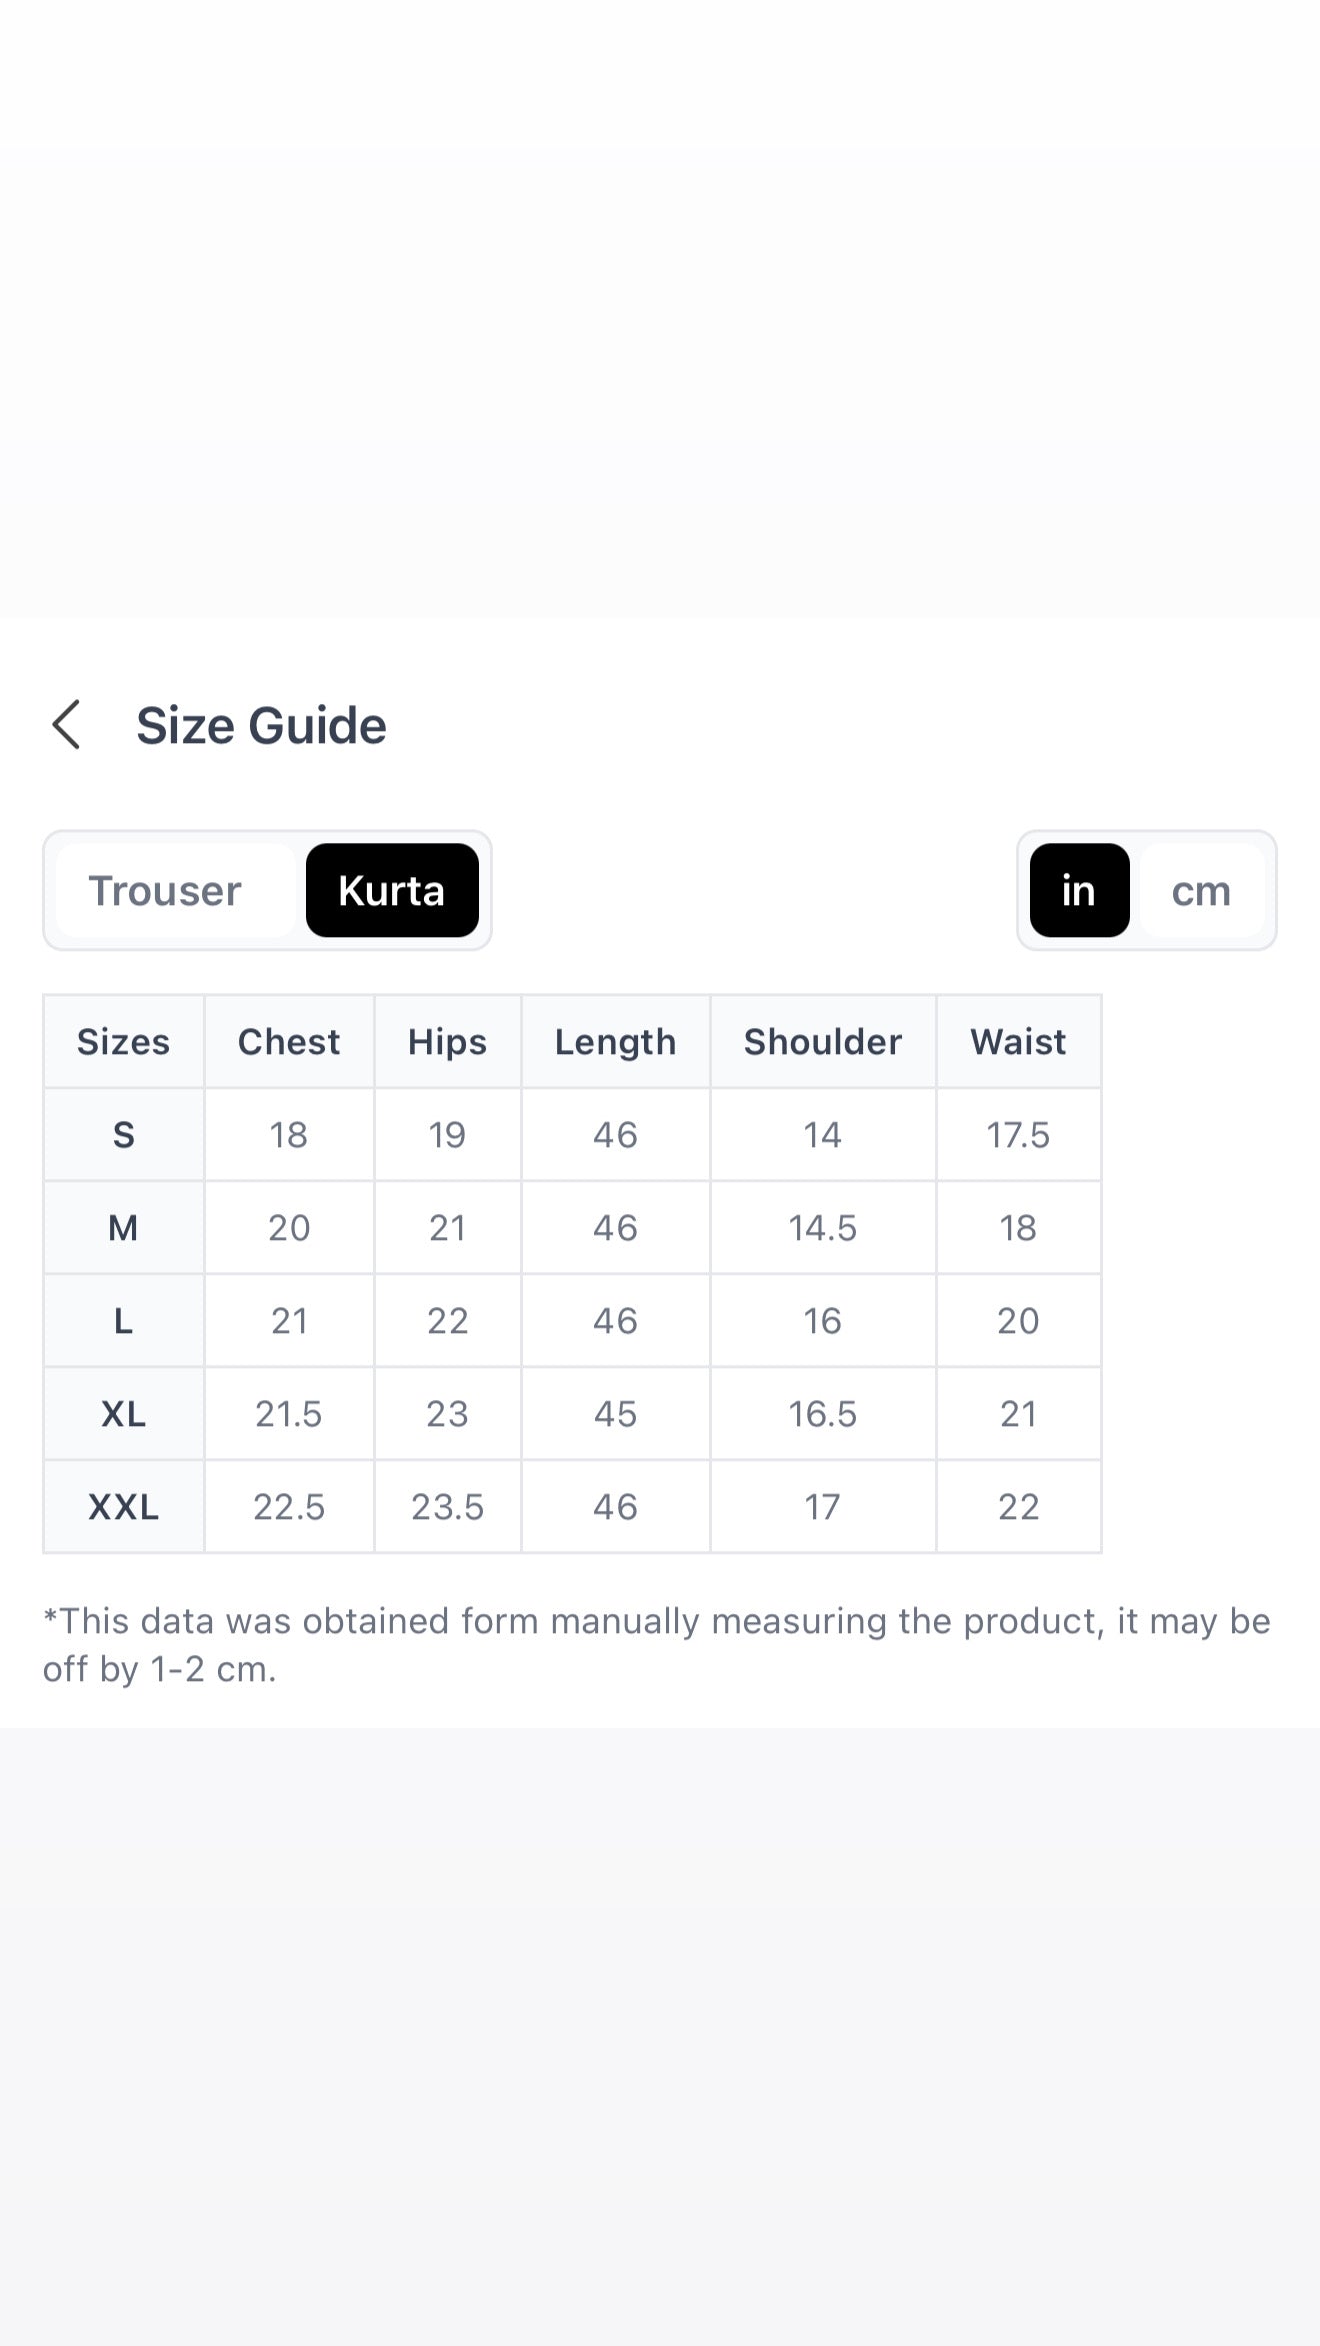1320x2346 pixels.
Task: Toggle units to inches
Action: 1079,890
